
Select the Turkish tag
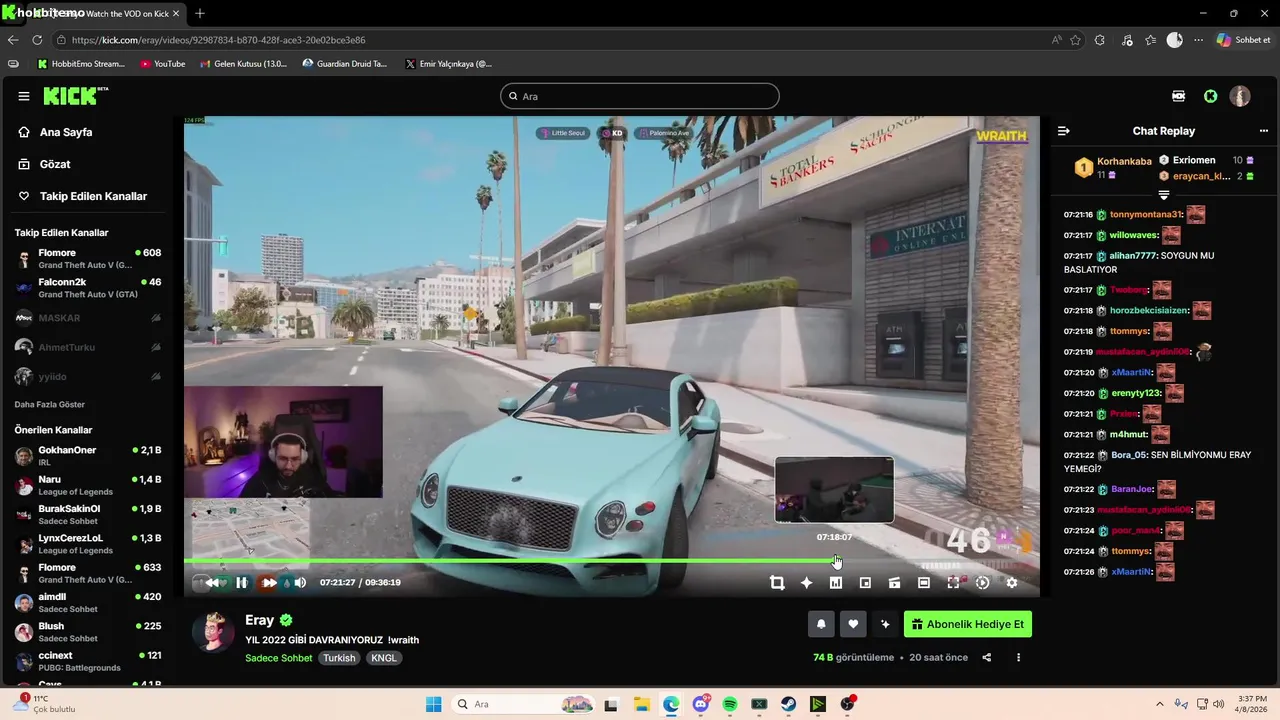click(339, 658)
